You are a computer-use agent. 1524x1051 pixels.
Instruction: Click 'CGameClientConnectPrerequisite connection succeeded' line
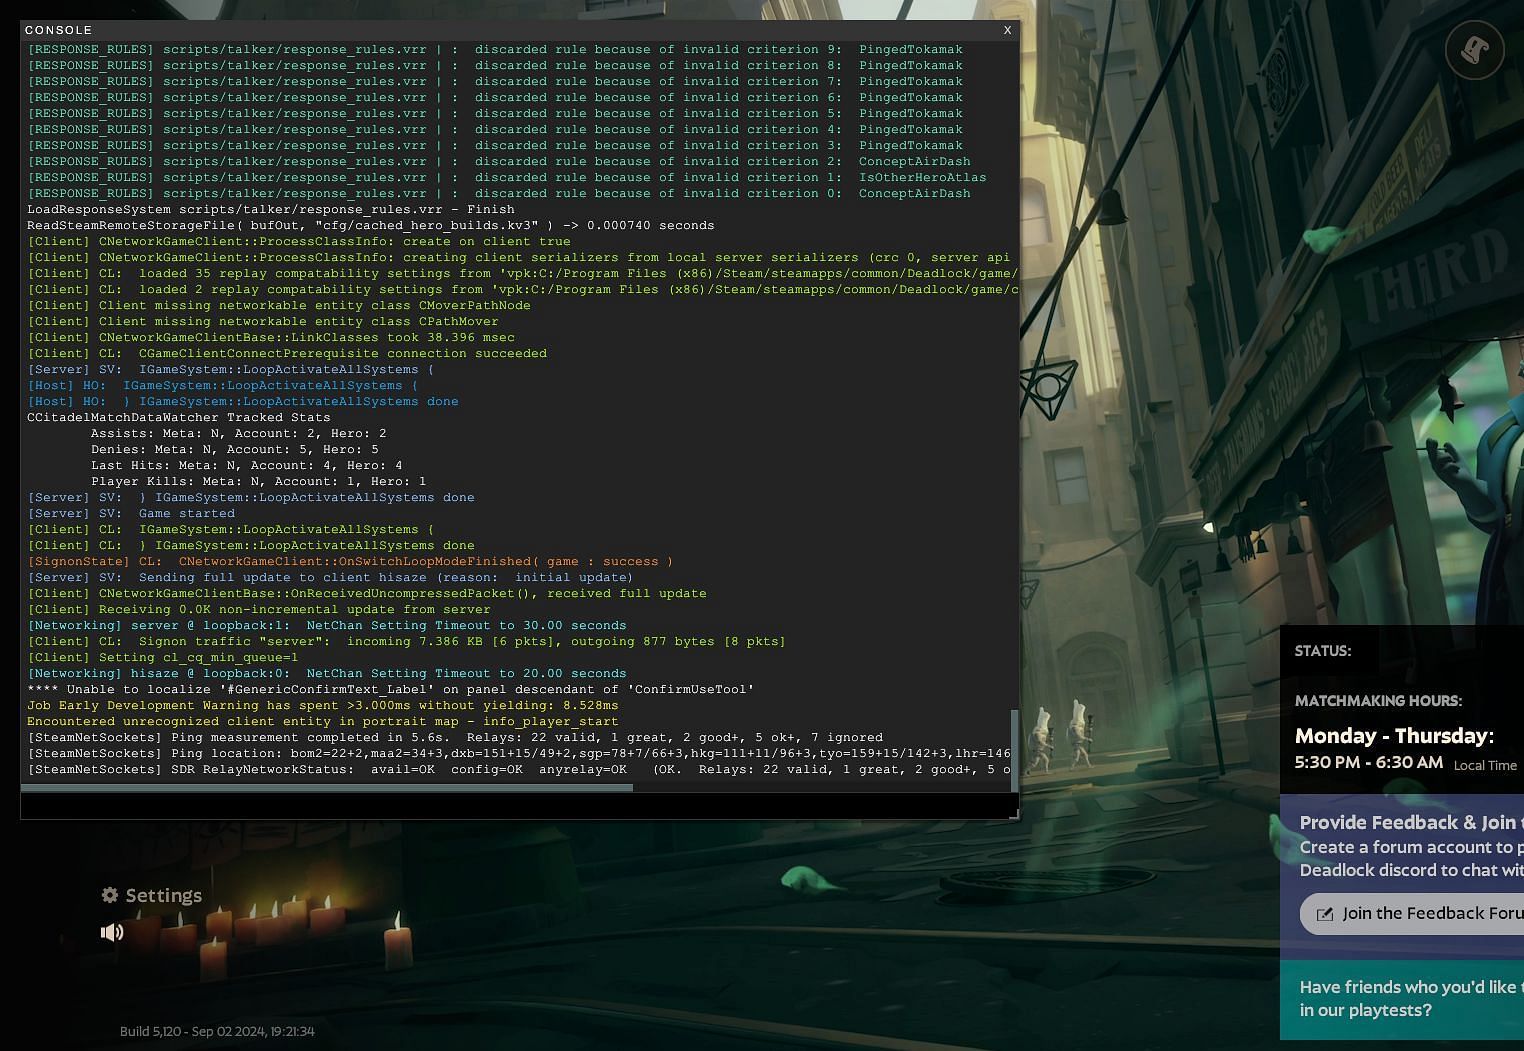[286, 353]
